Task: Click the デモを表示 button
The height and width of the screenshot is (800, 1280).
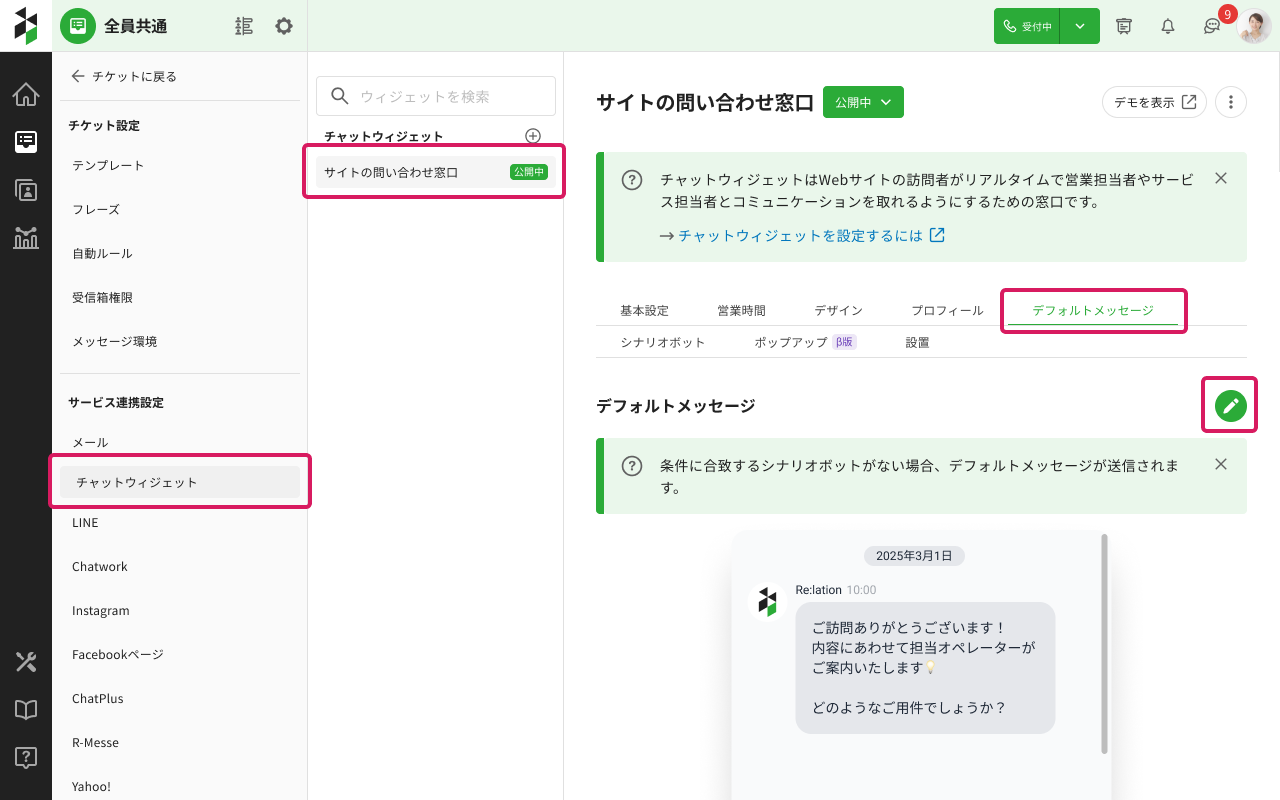Action: tap(1154, 102)
